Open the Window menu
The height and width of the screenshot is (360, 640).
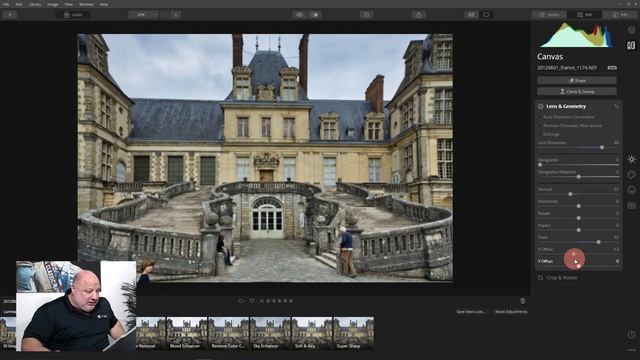pos(86,4)
